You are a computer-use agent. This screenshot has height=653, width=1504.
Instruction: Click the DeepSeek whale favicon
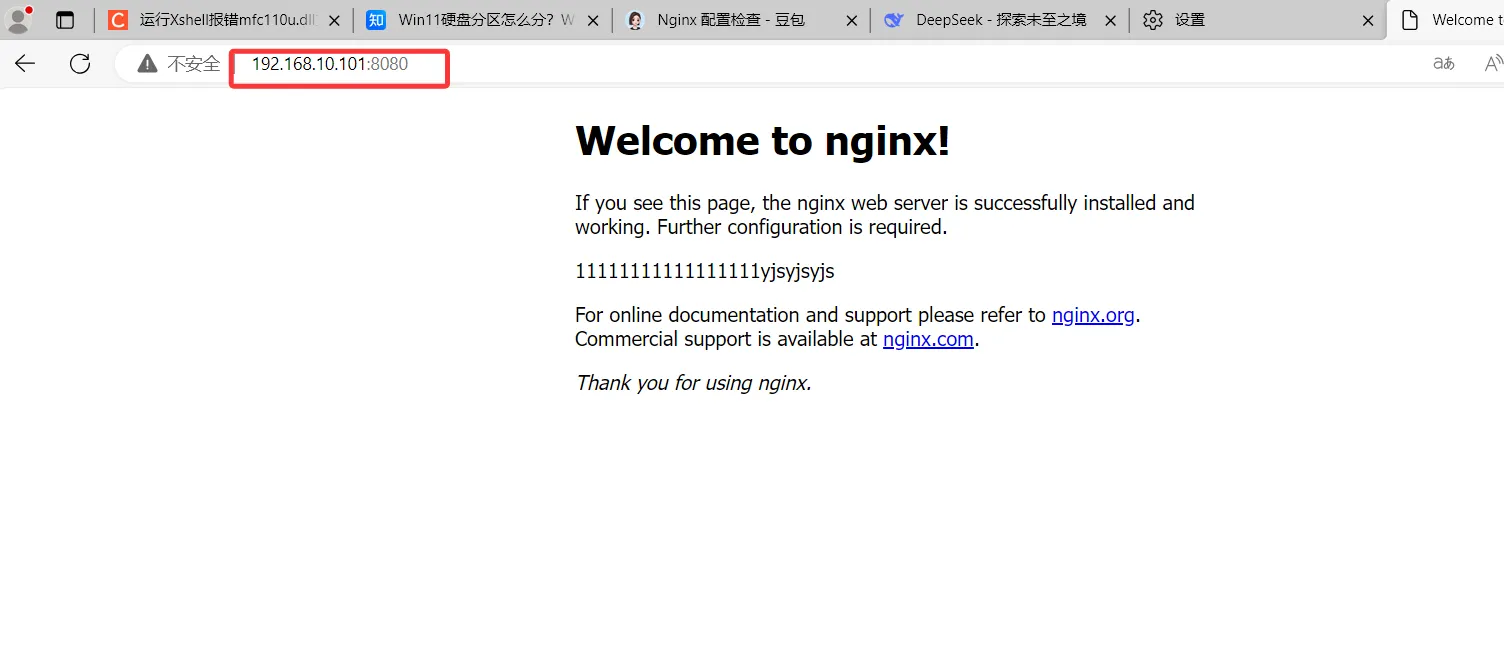click(894, 20)
